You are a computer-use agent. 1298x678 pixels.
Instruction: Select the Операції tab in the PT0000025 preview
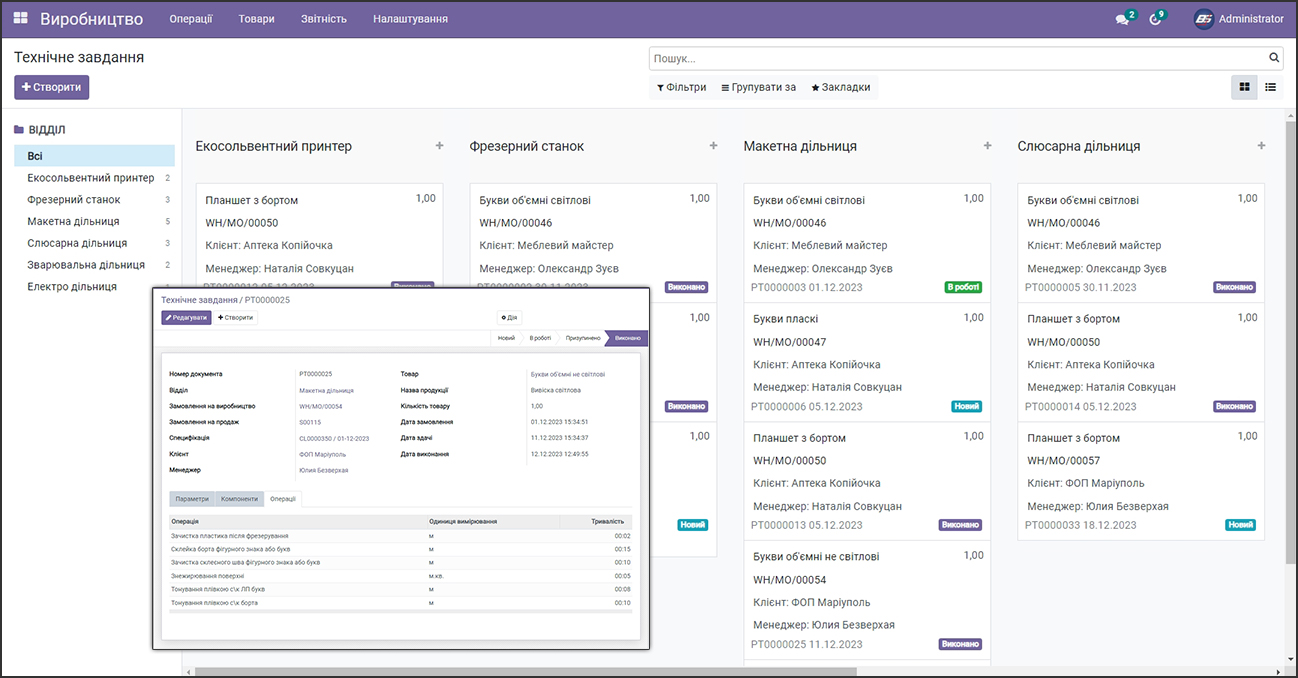click(283, 498)
